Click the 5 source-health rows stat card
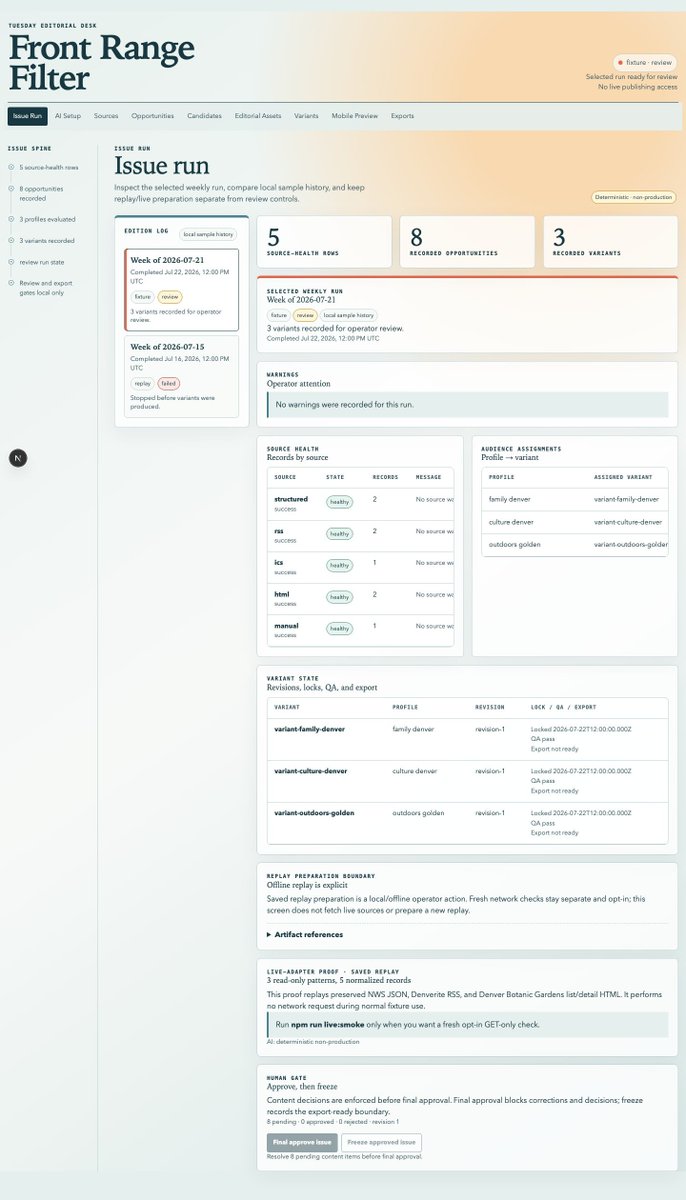This screenshot has width=686, height=1200. pos(324,241)
